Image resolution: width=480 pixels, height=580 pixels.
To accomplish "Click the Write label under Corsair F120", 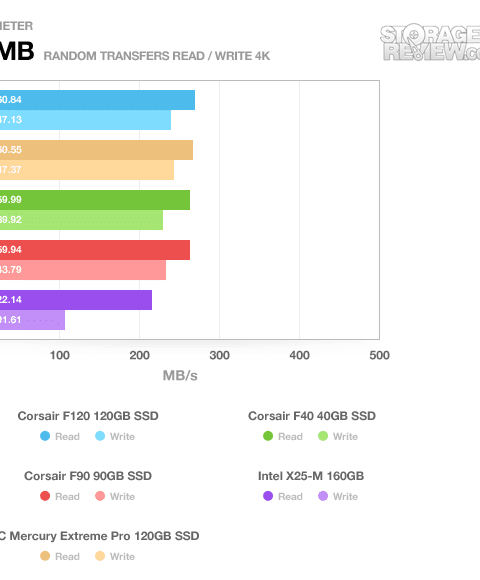I will 122,436.
